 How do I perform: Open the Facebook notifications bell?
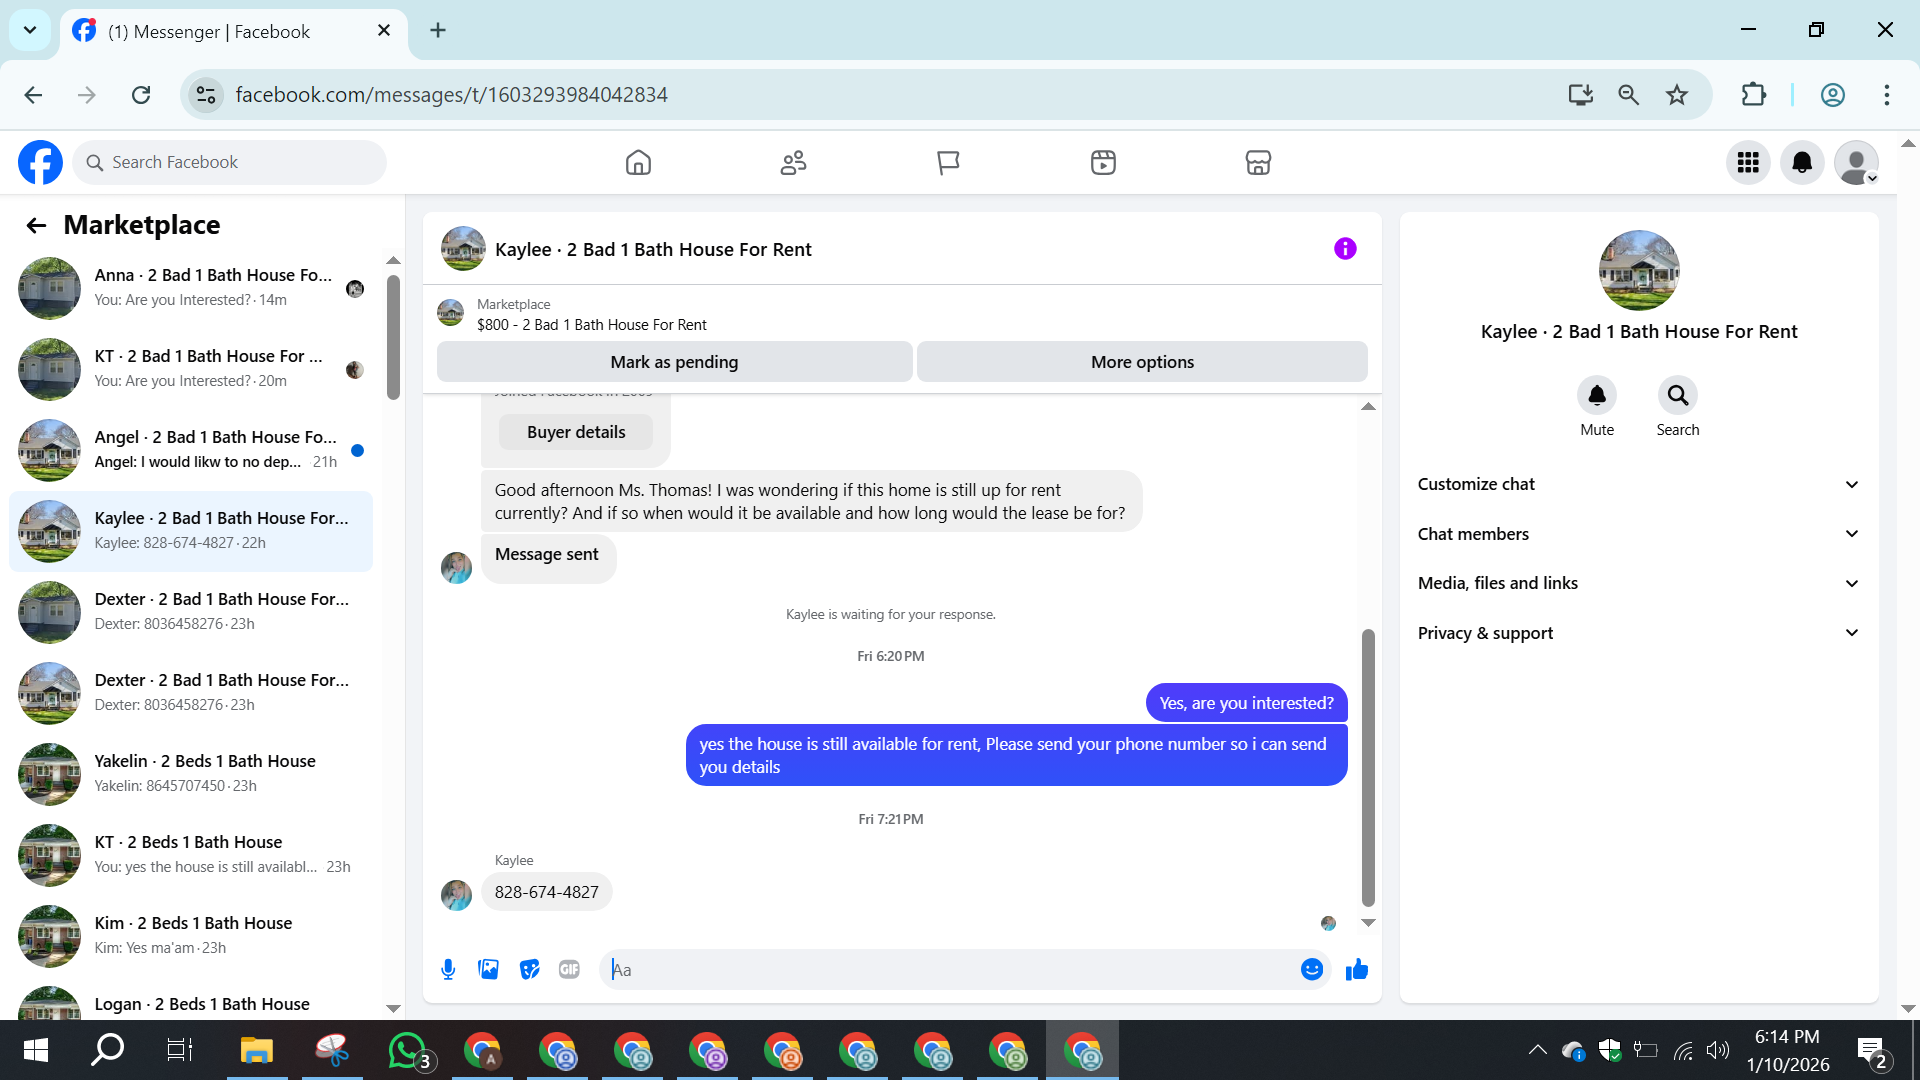[1802, 163]
